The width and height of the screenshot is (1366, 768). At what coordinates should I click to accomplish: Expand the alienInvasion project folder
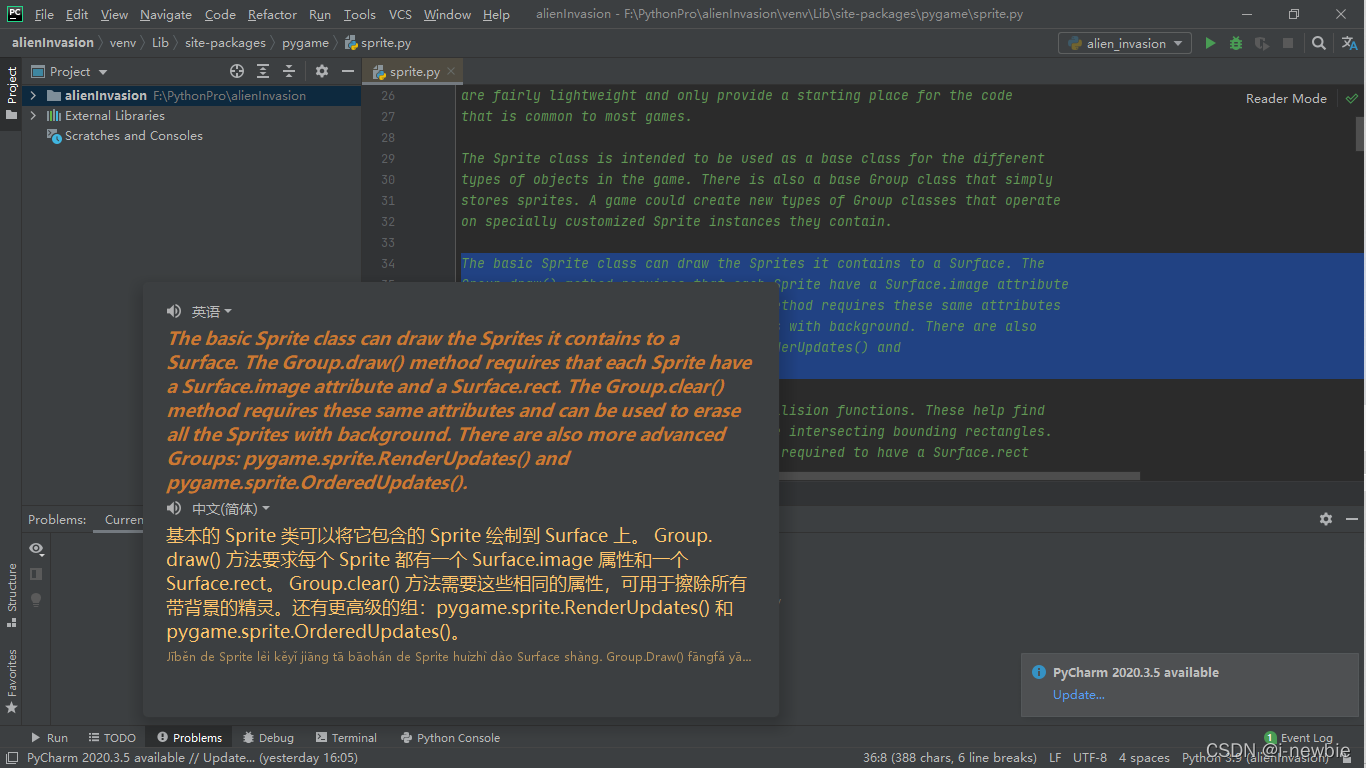pos(33,96)
